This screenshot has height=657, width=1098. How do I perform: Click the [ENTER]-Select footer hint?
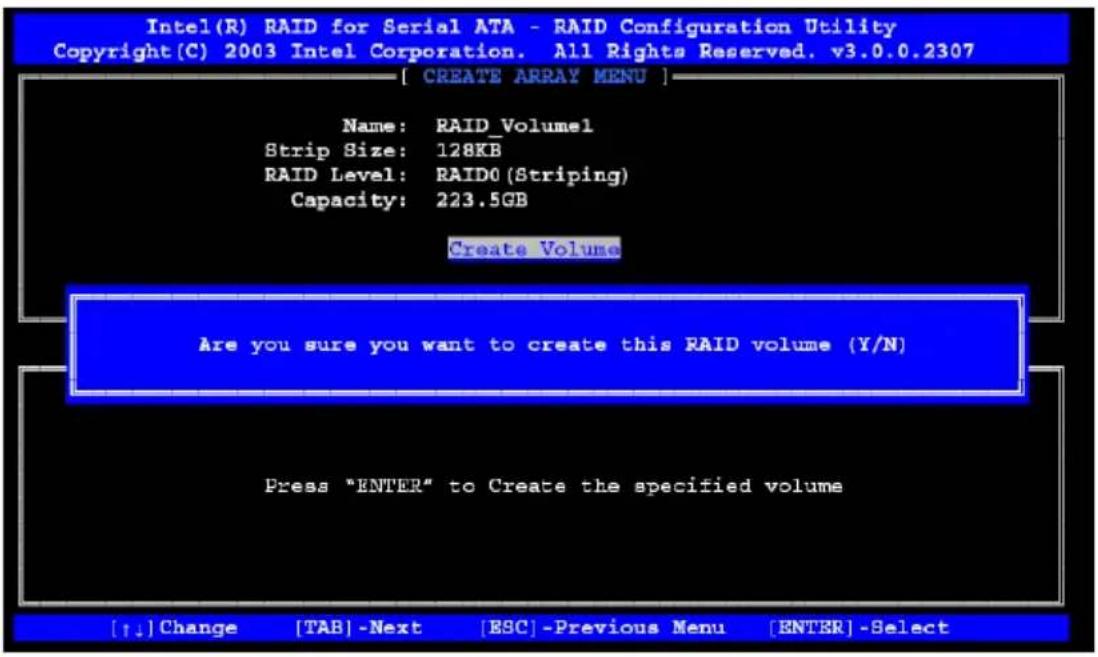pos(859,628)
